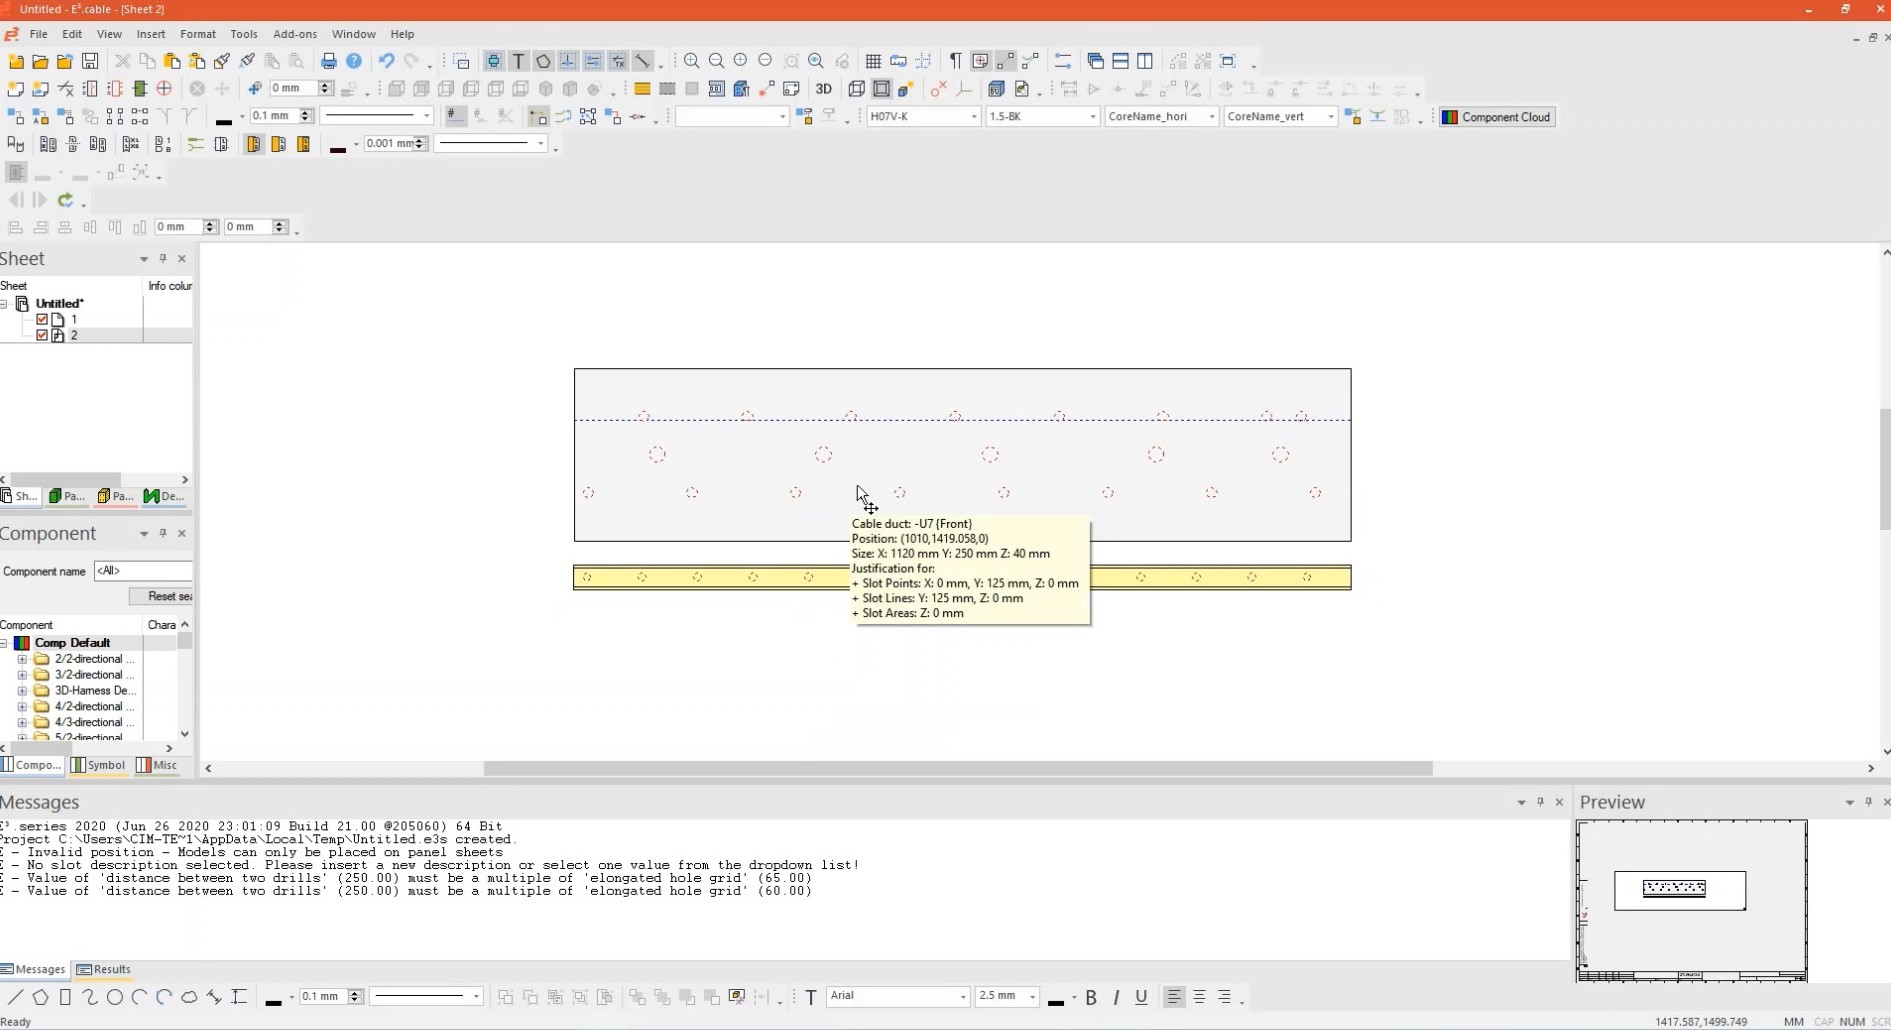Center-align text in bottom toolbar

pyautogui.click(x=1199, y=997)
